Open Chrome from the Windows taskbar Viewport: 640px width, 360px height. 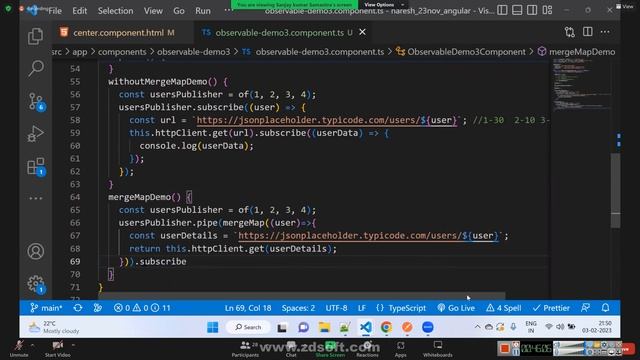pyautogui.click(x=386, y=327)
